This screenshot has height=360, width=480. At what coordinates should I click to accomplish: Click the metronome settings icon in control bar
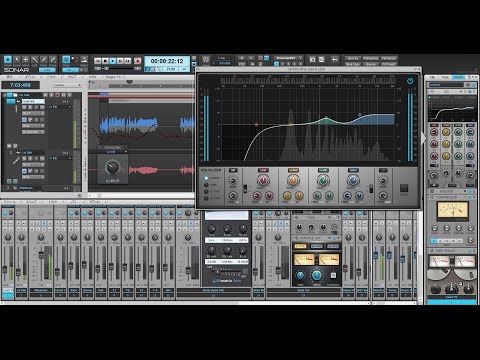pyautogui.click(x=206, y=60)
